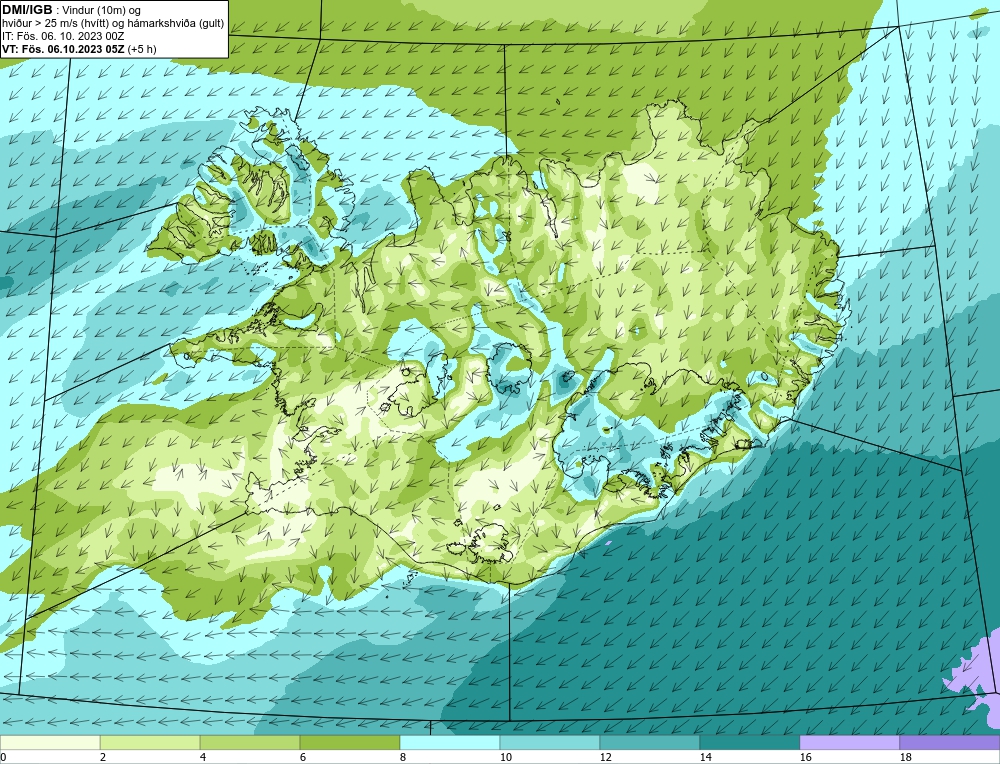This screenshot has width=1000, height=764.
Task: Click the legend scale label "14"
Action: point(705,757)
